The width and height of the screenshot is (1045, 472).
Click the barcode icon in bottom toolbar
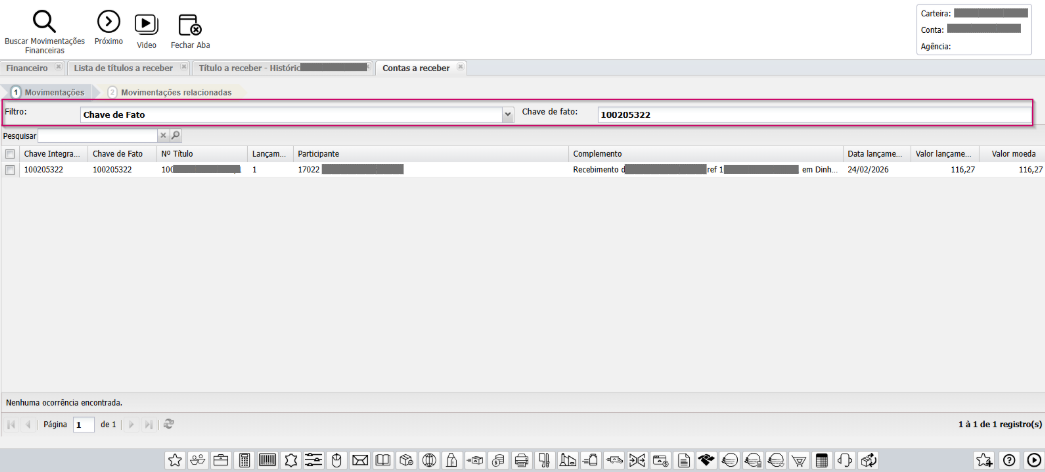point(268,460)
